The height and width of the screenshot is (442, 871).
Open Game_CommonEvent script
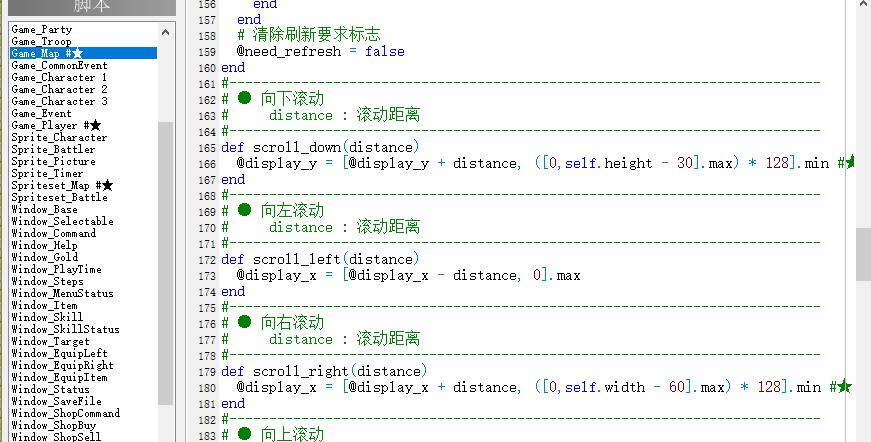[x=59, y=66]
